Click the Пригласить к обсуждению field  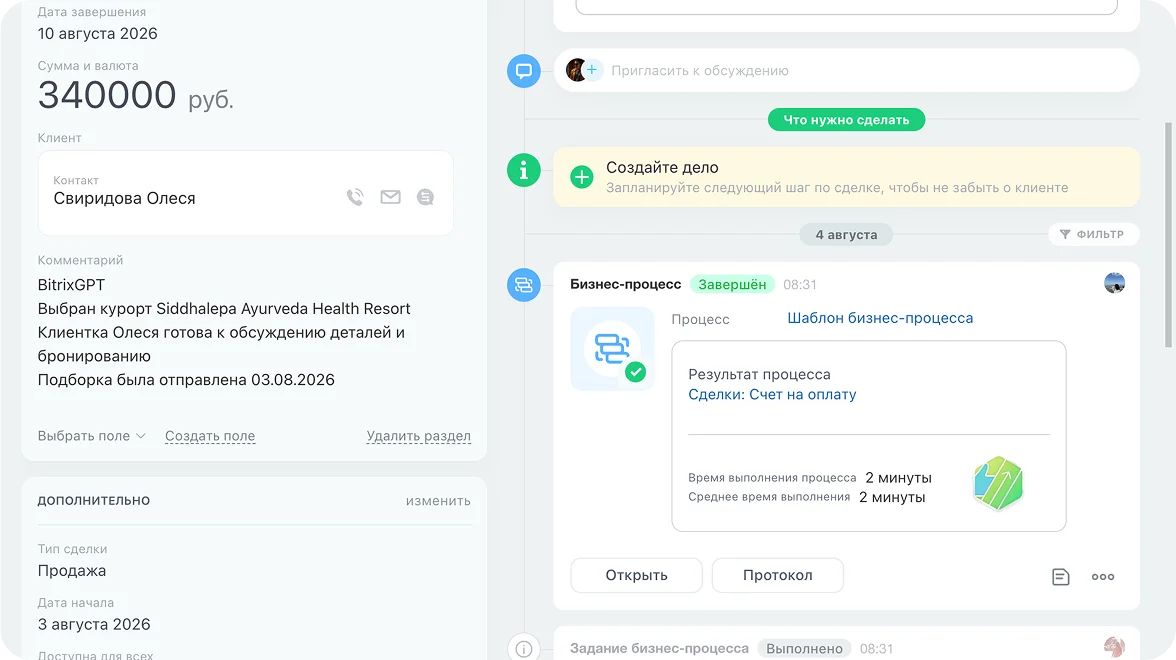[x=846, y=70]
